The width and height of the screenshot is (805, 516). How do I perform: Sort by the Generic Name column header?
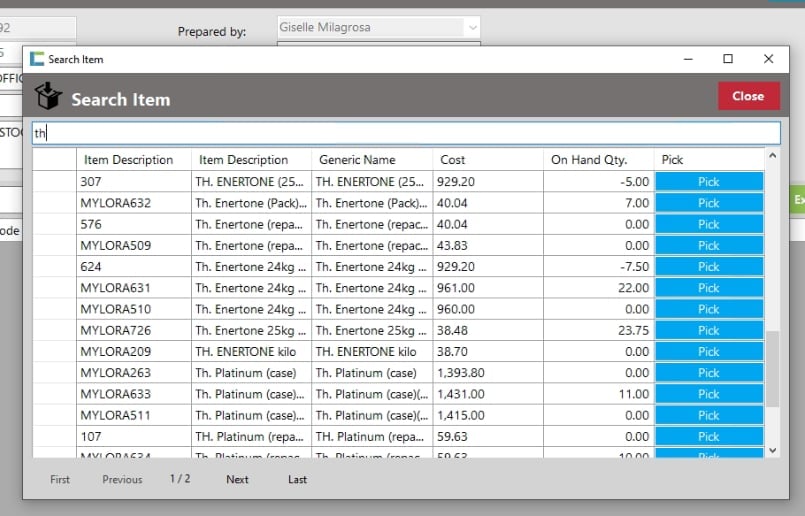click(x=371, y=160)
